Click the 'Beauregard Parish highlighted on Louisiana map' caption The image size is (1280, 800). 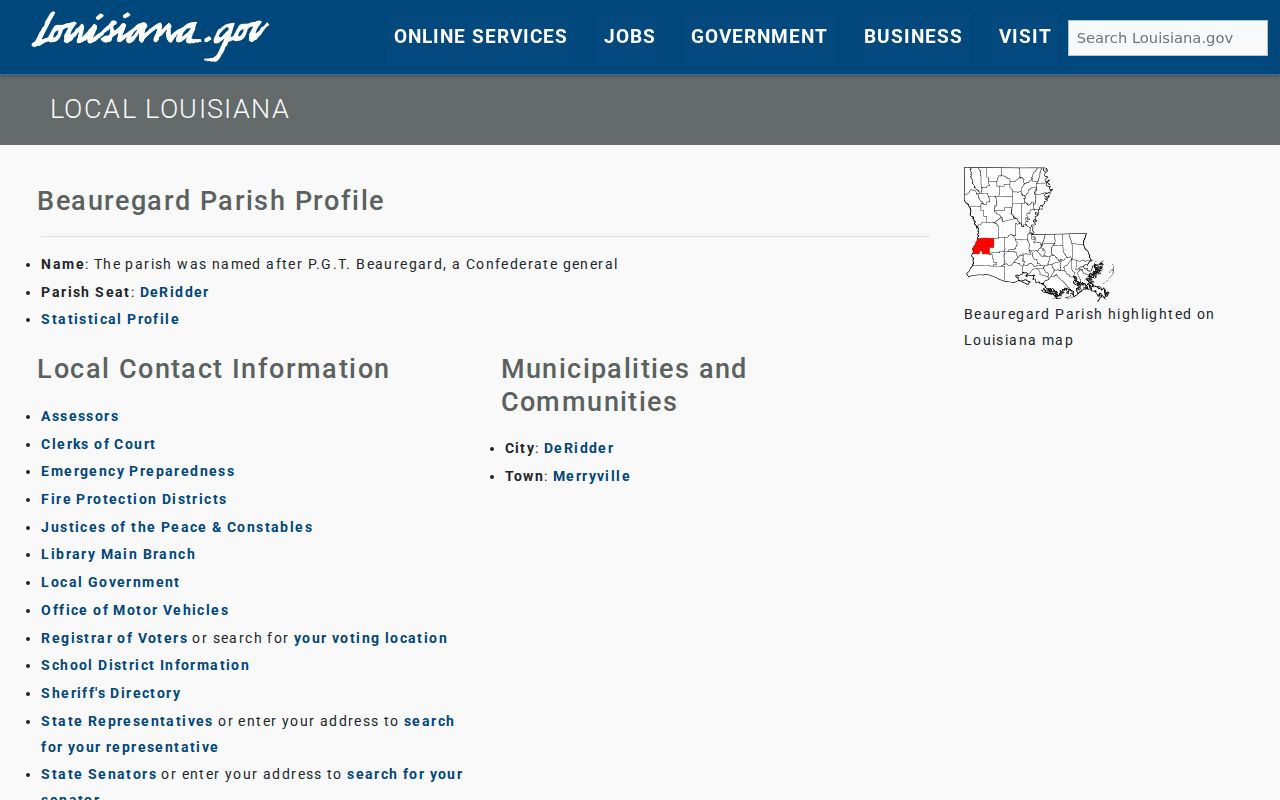1089,327
